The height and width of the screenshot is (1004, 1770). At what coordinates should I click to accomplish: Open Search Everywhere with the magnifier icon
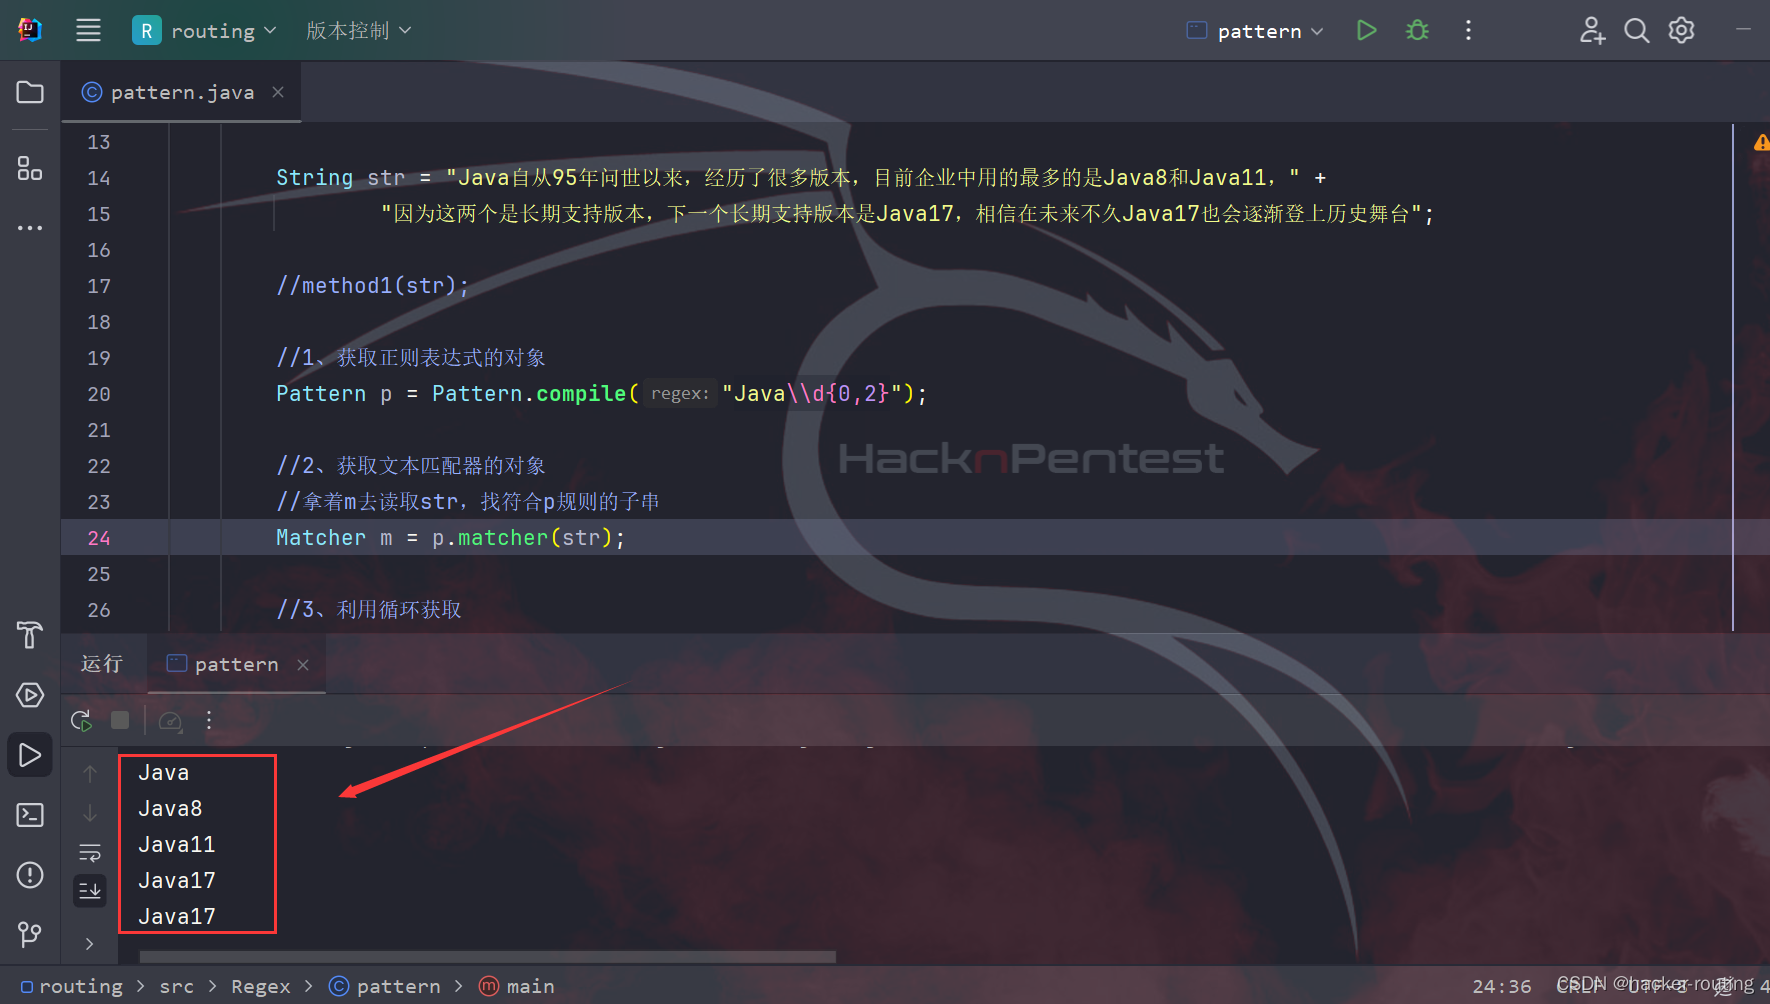[1636, 30]
